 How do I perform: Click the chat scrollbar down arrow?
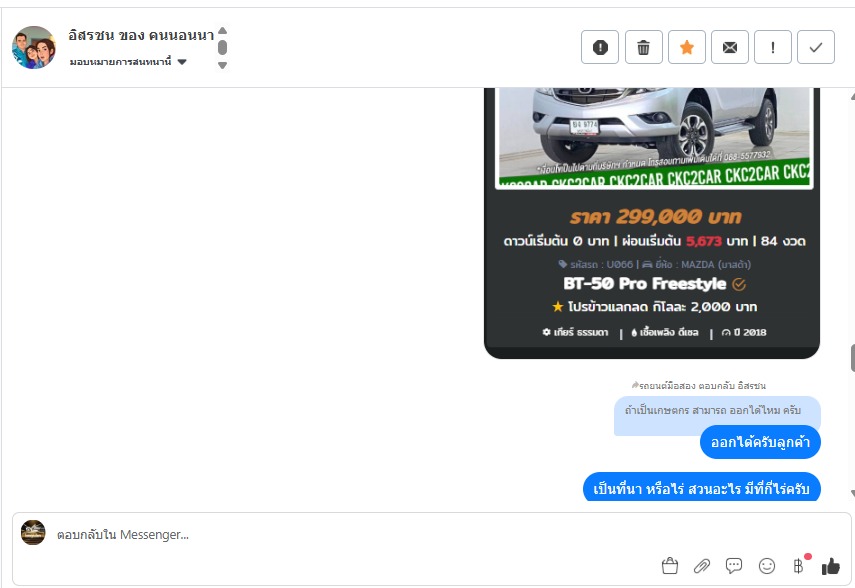click(x=852, y=493)
